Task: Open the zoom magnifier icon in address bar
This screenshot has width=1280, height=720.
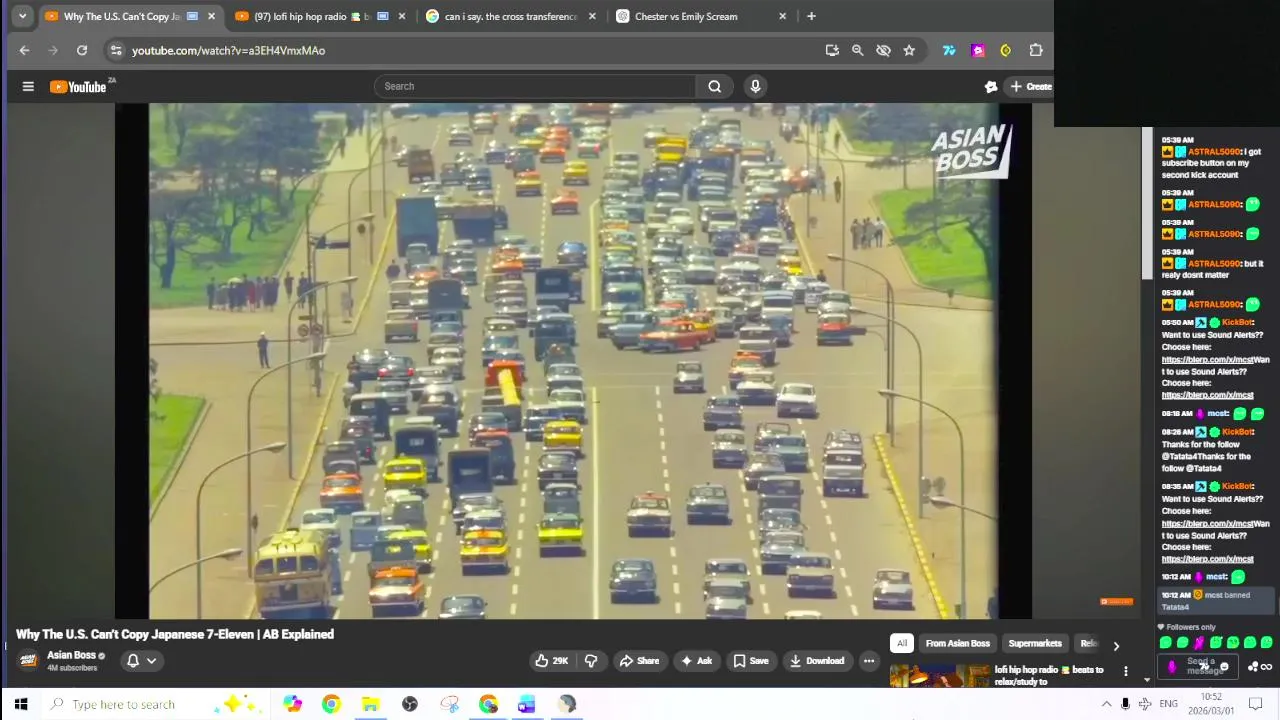Action: click(x=857, y=50)
